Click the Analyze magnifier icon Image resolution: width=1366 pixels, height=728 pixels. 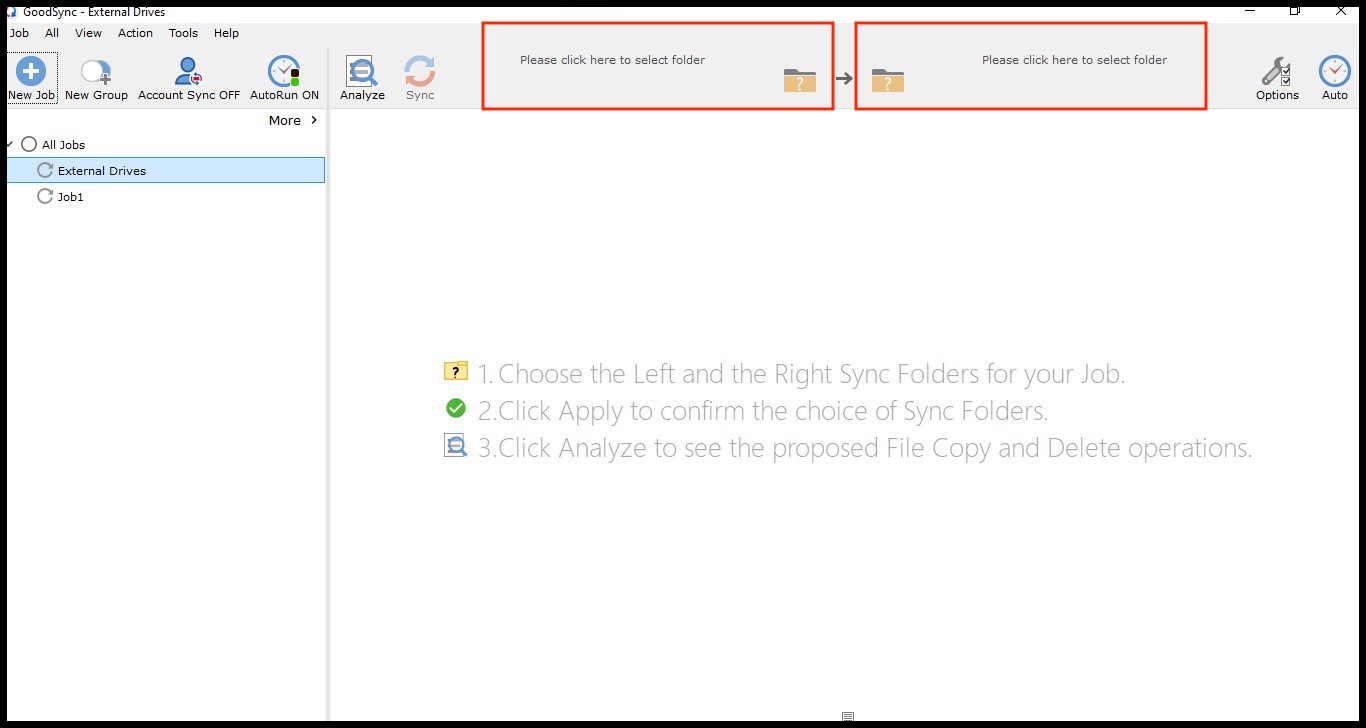[361, 72]
